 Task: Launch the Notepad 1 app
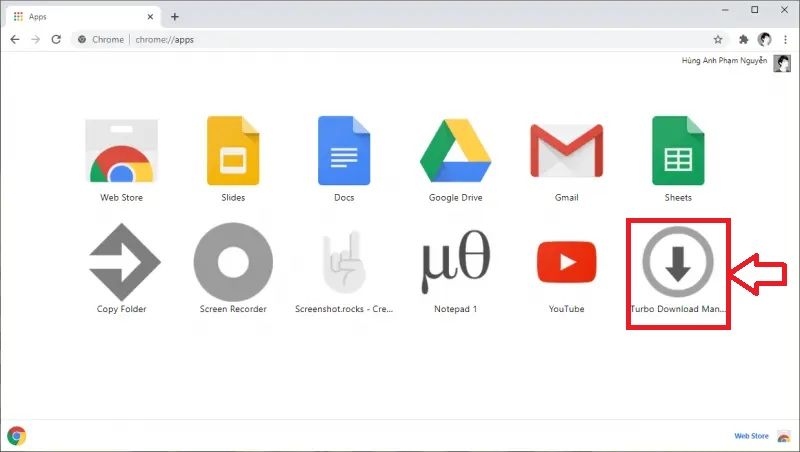[456, 262]
